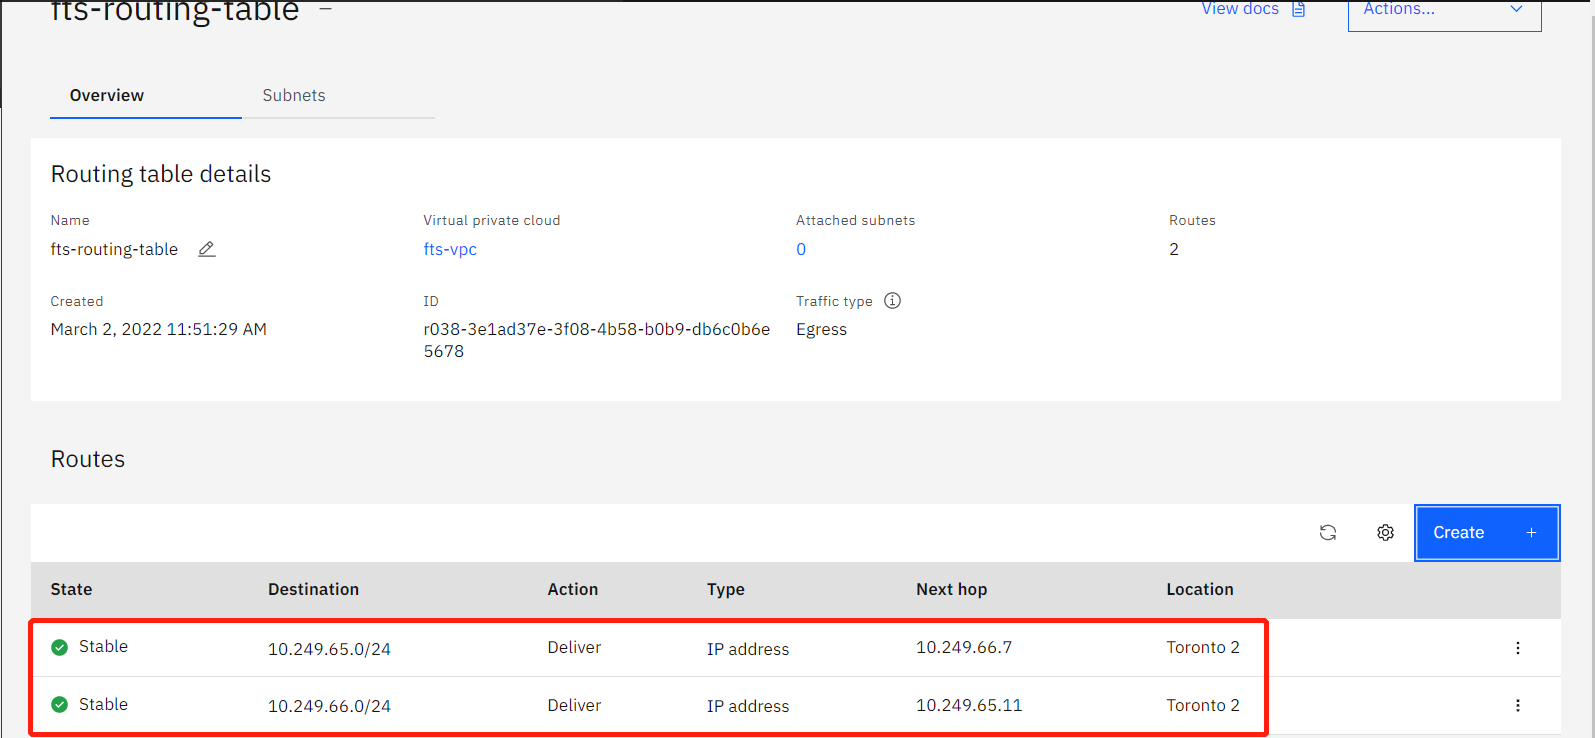Click the Action column header
The image size is (1595, 738).
click(x=573, y=590)
